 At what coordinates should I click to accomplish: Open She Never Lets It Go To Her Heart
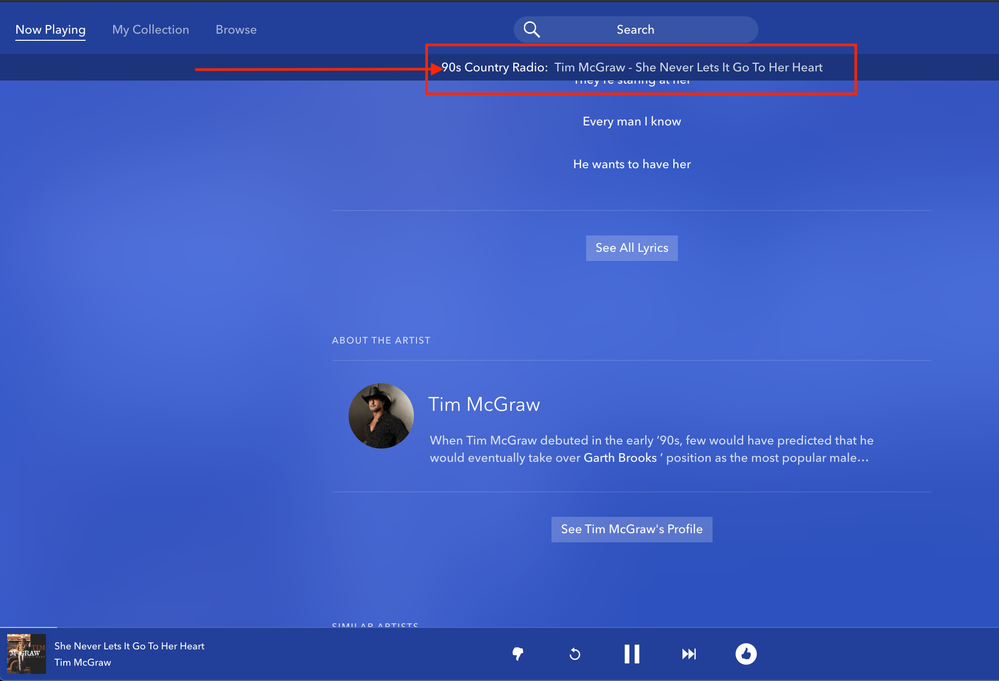click(128, 646)
